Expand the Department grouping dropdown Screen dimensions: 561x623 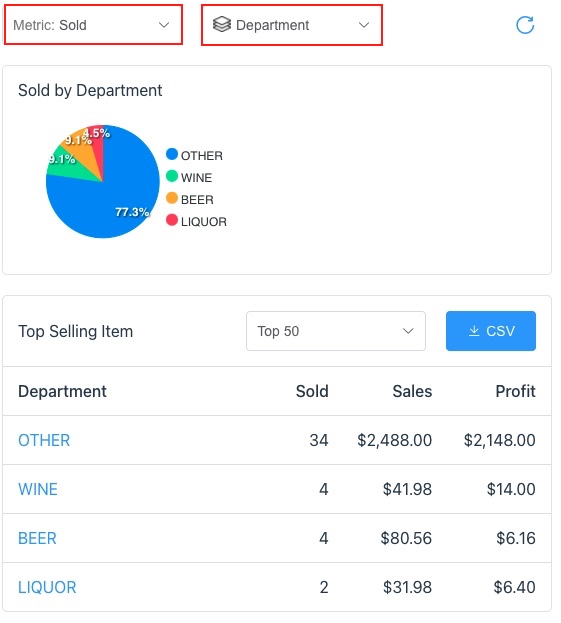(292, 25)
